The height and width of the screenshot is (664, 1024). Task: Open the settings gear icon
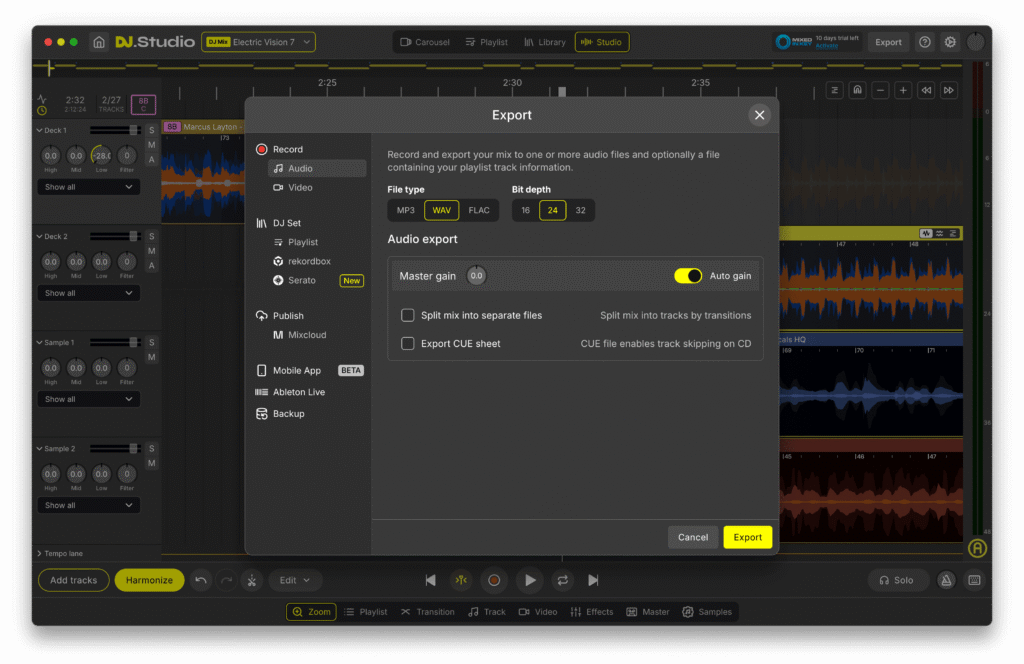click(950, 42)
